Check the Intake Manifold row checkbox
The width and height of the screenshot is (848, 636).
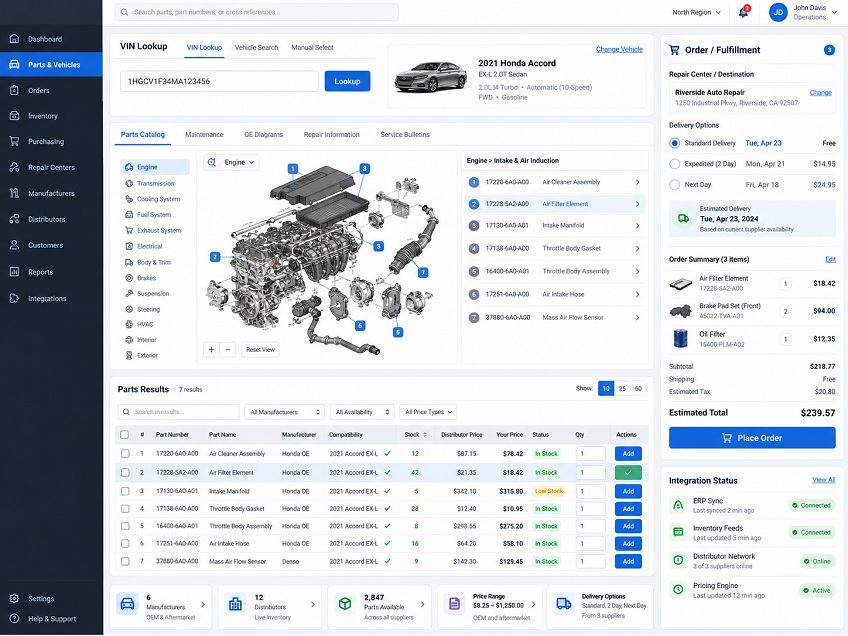(125, 491)
